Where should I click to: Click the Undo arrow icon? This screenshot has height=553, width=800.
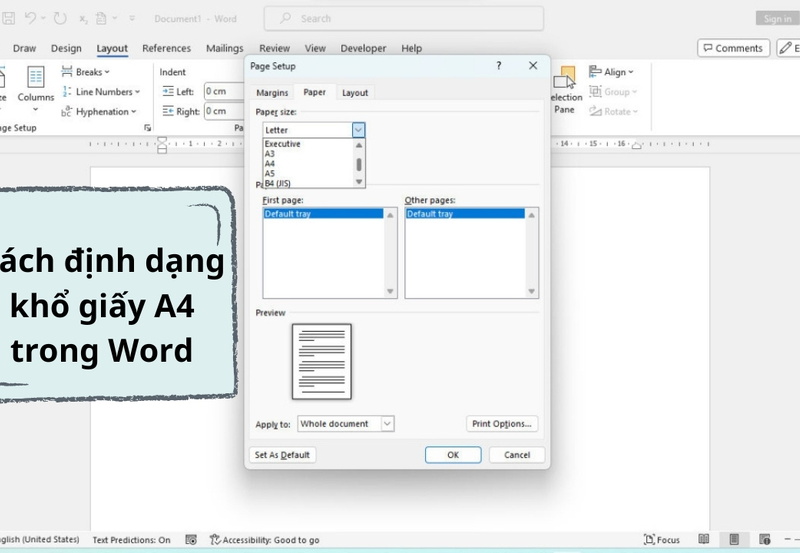tap(30, 18)
